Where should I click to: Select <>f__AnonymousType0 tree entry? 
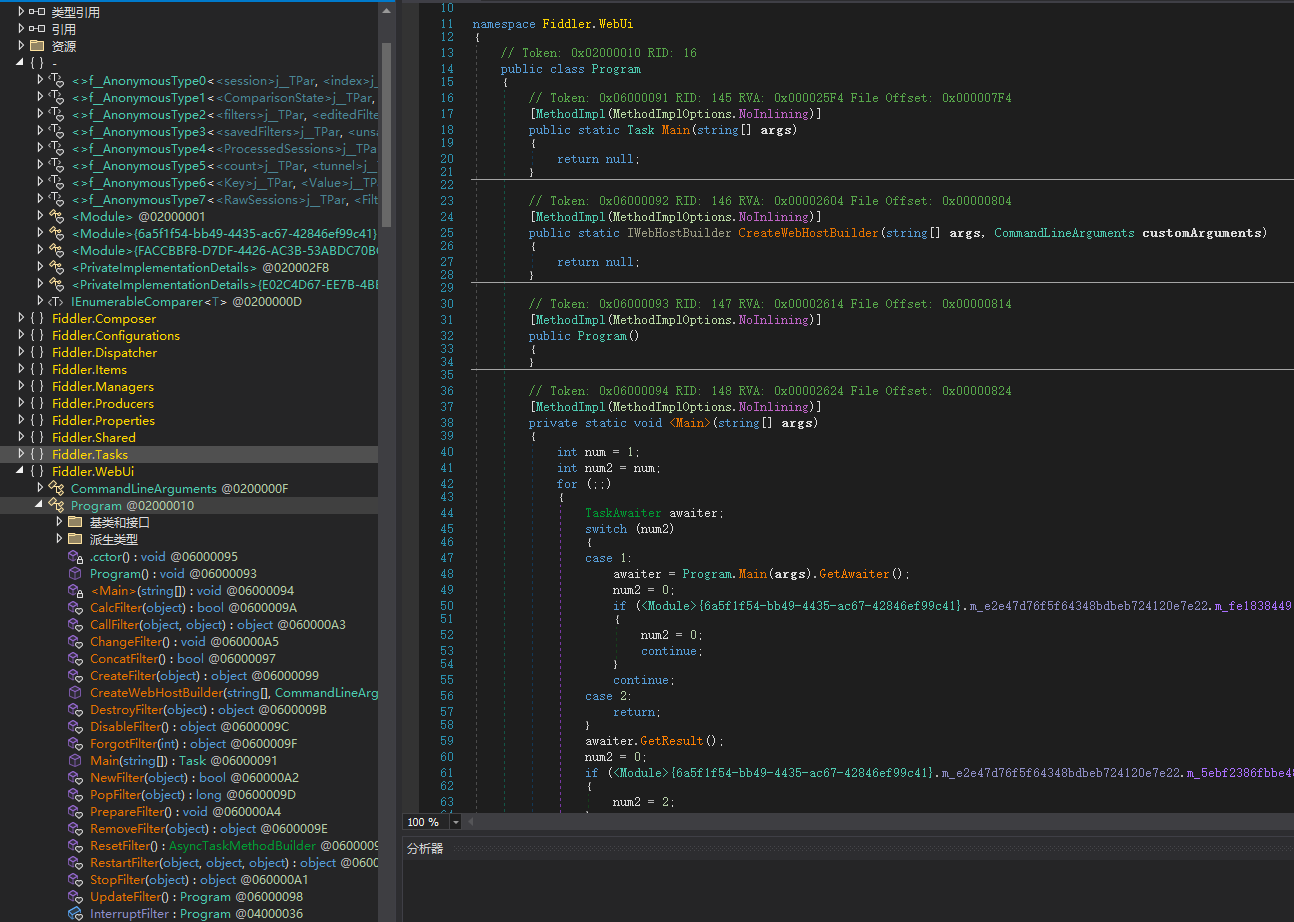pyautogui.click(x=224, y=80)
